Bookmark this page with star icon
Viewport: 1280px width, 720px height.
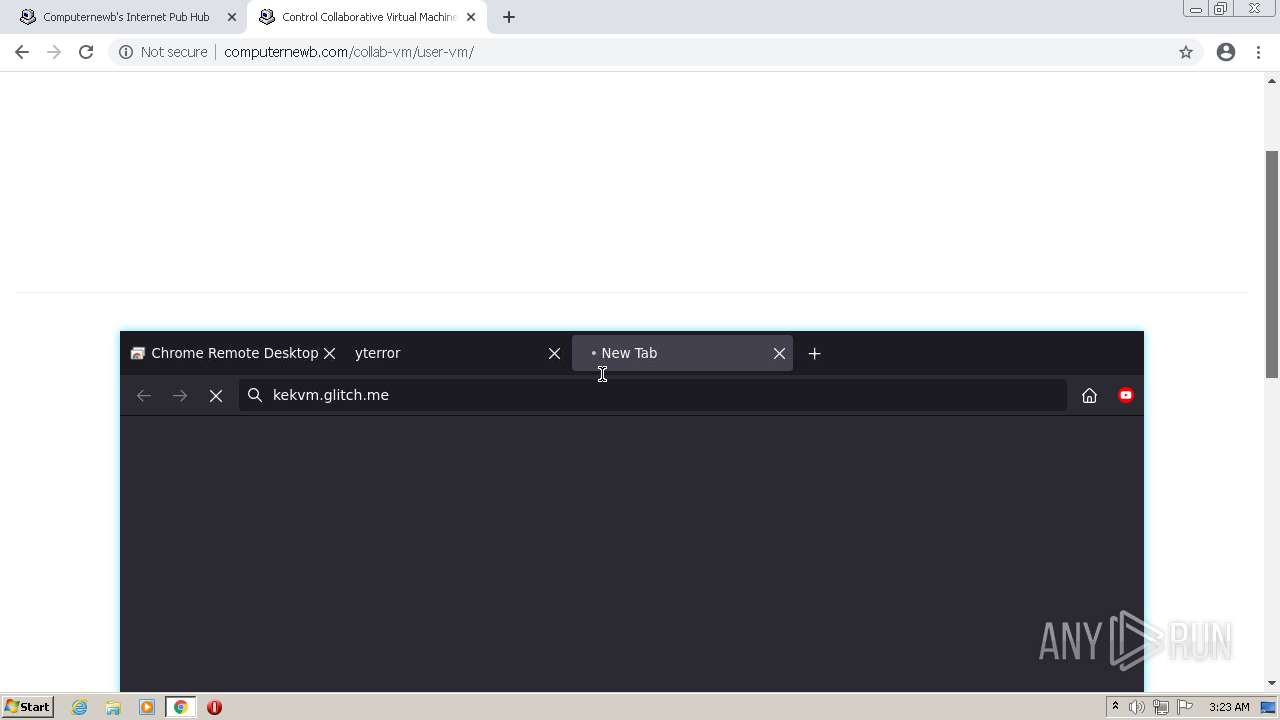point(1186,52)
